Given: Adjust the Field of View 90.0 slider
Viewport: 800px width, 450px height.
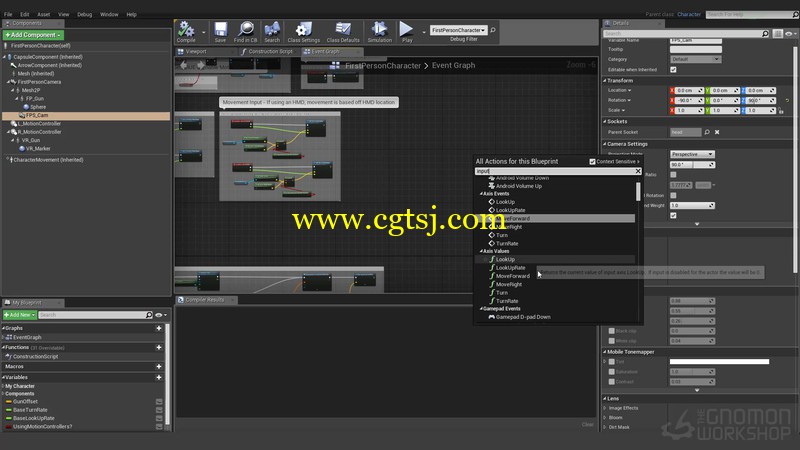Looking at the screenshot, I should [x=692, y=165].
